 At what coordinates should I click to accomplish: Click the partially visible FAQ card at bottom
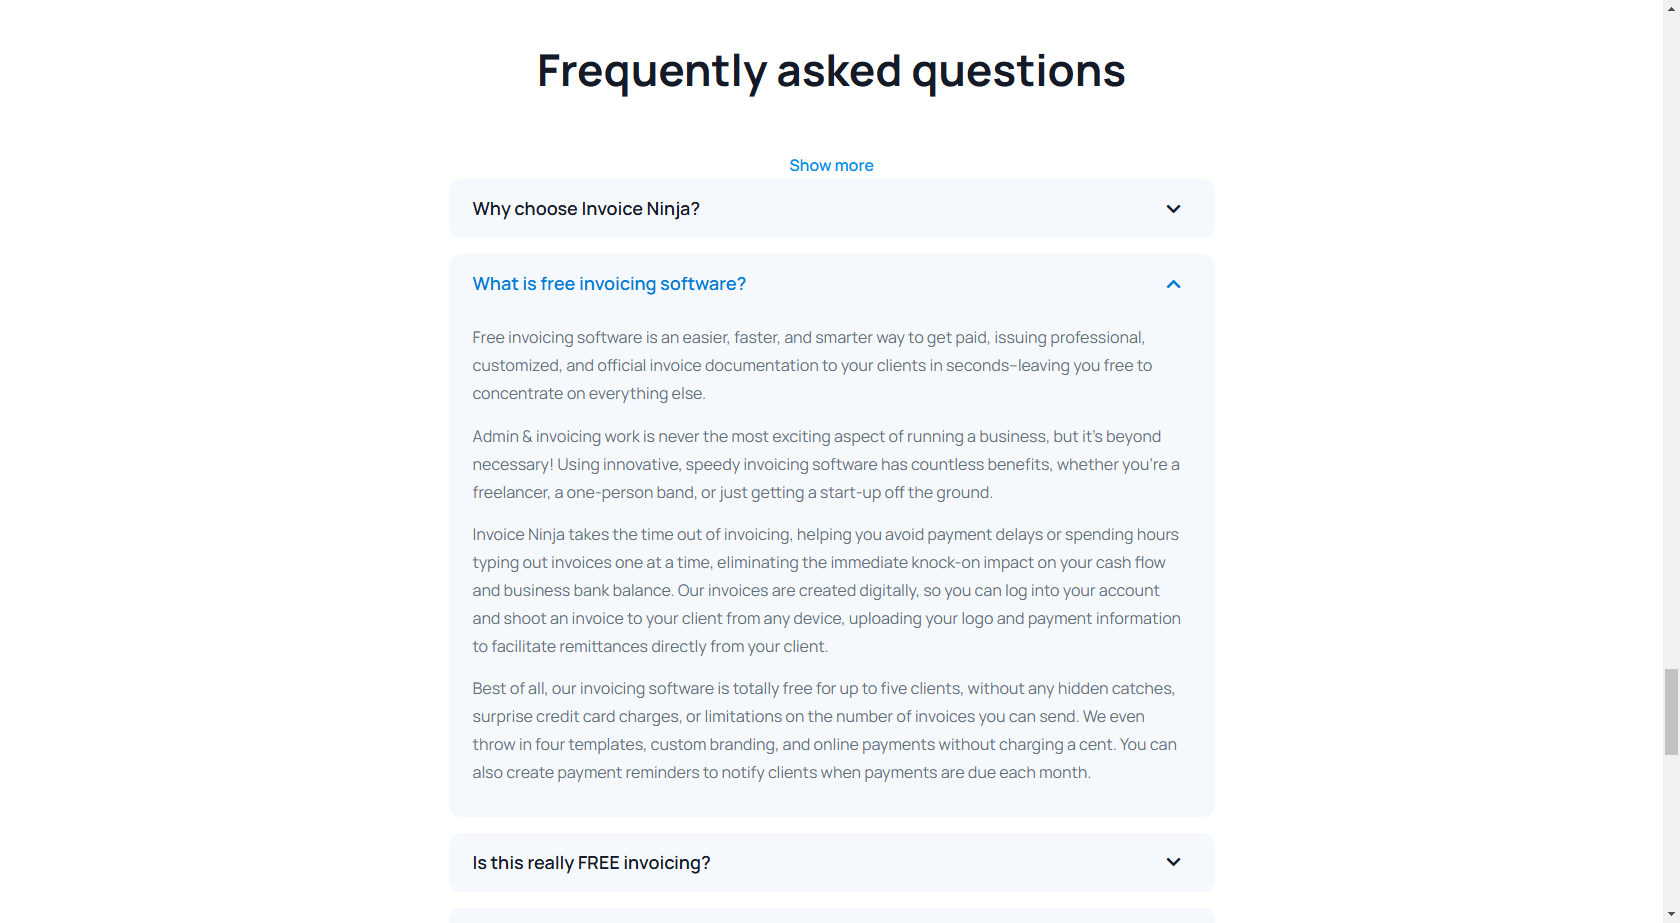[x=831, y=915]
